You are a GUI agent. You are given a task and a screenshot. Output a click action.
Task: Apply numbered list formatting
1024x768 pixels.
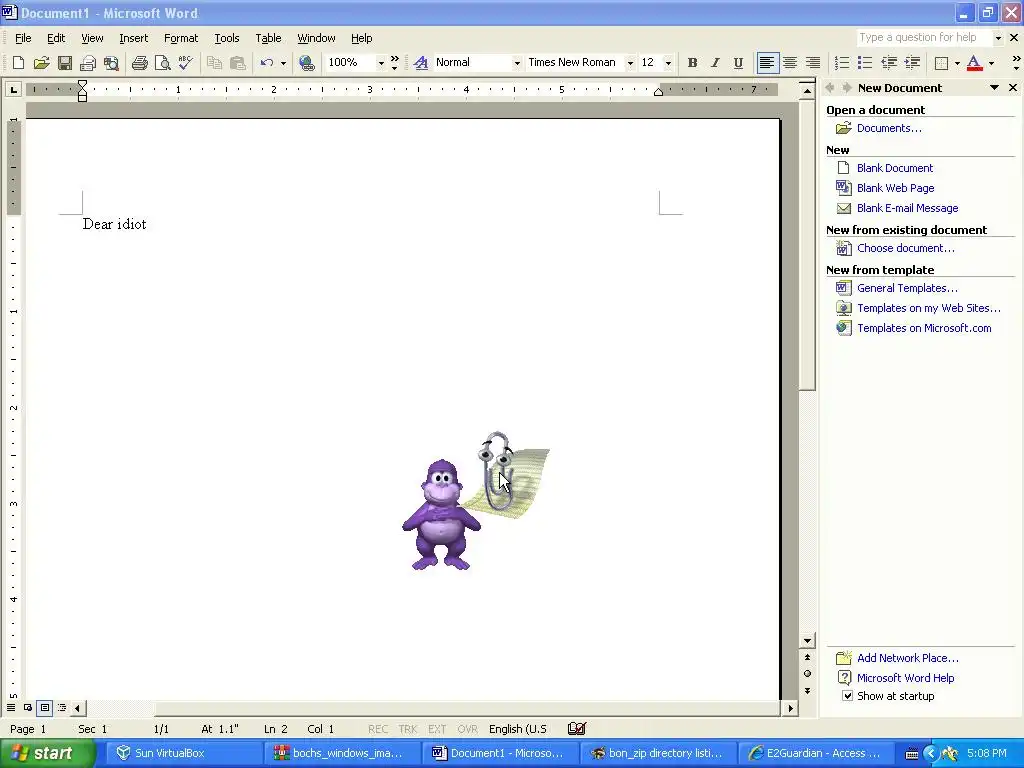pyautogui.click(x=842, y=63)
